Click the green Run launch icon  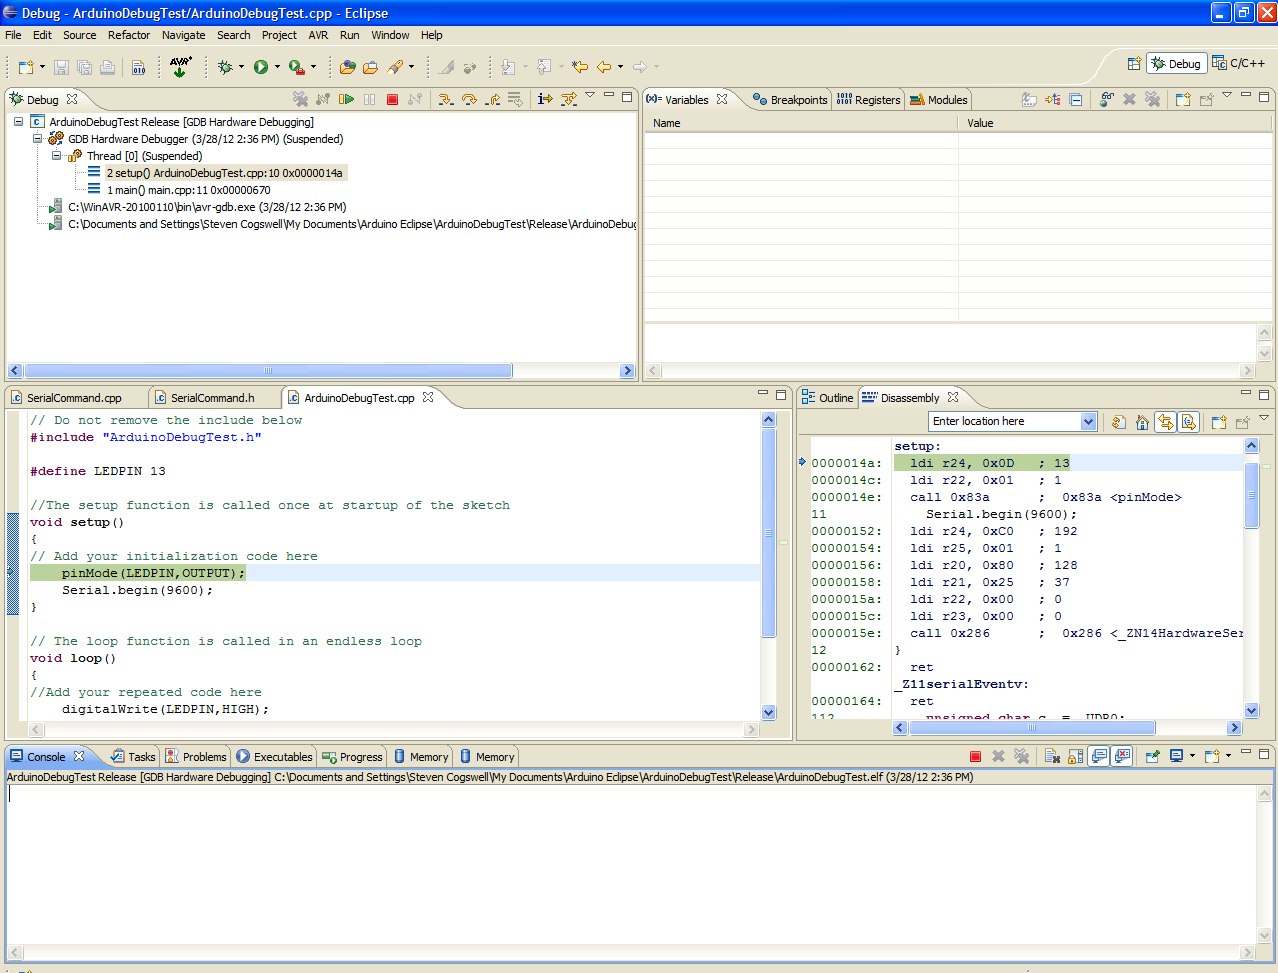pos(261,67)
